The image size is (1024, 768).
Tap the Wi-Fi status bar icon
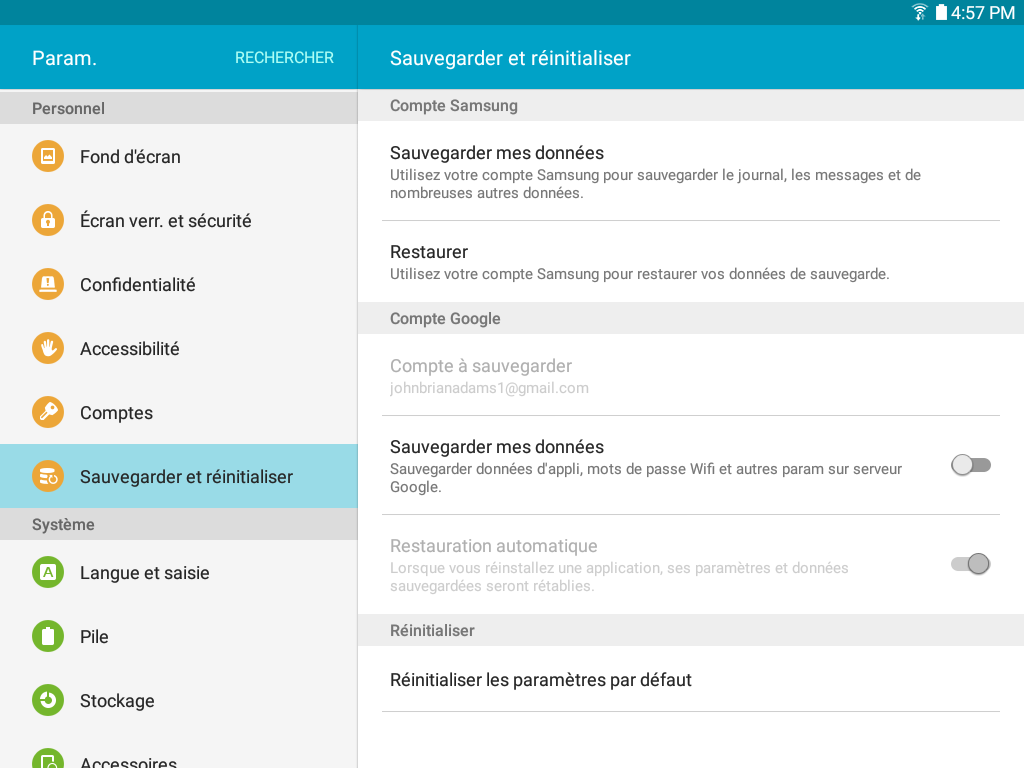pyautogui.click(x=920, y=12)
